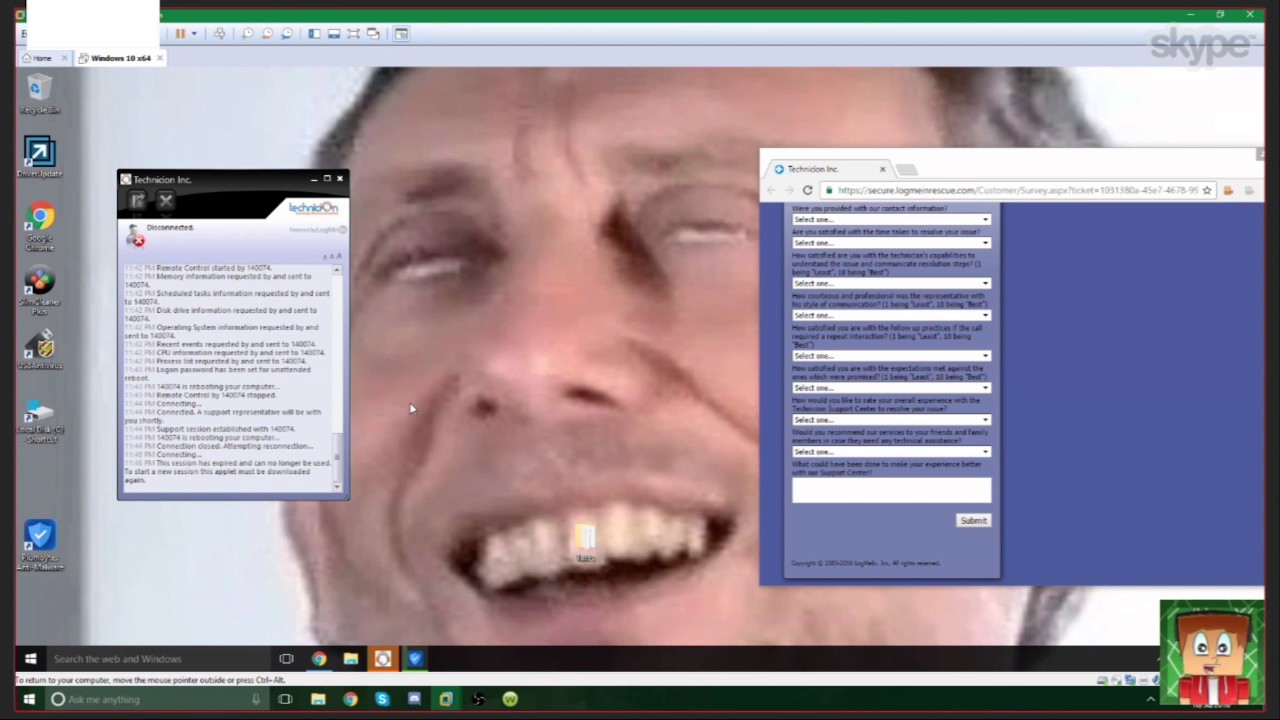Take a VM snapshot from the toolbar
Screen dimensions: 1280x720
coord(248,34)
